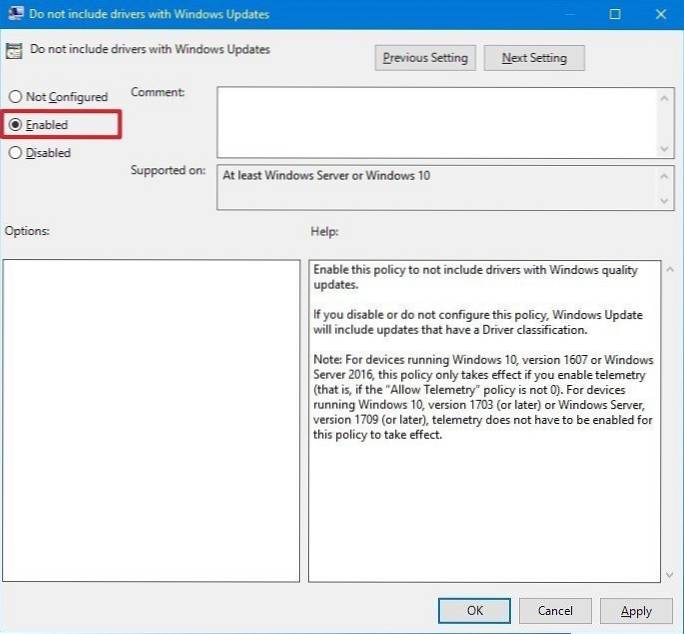Viewport: 684px width, 634px height.
Task: Click inside the Comment text box
Action: (436, 122)
